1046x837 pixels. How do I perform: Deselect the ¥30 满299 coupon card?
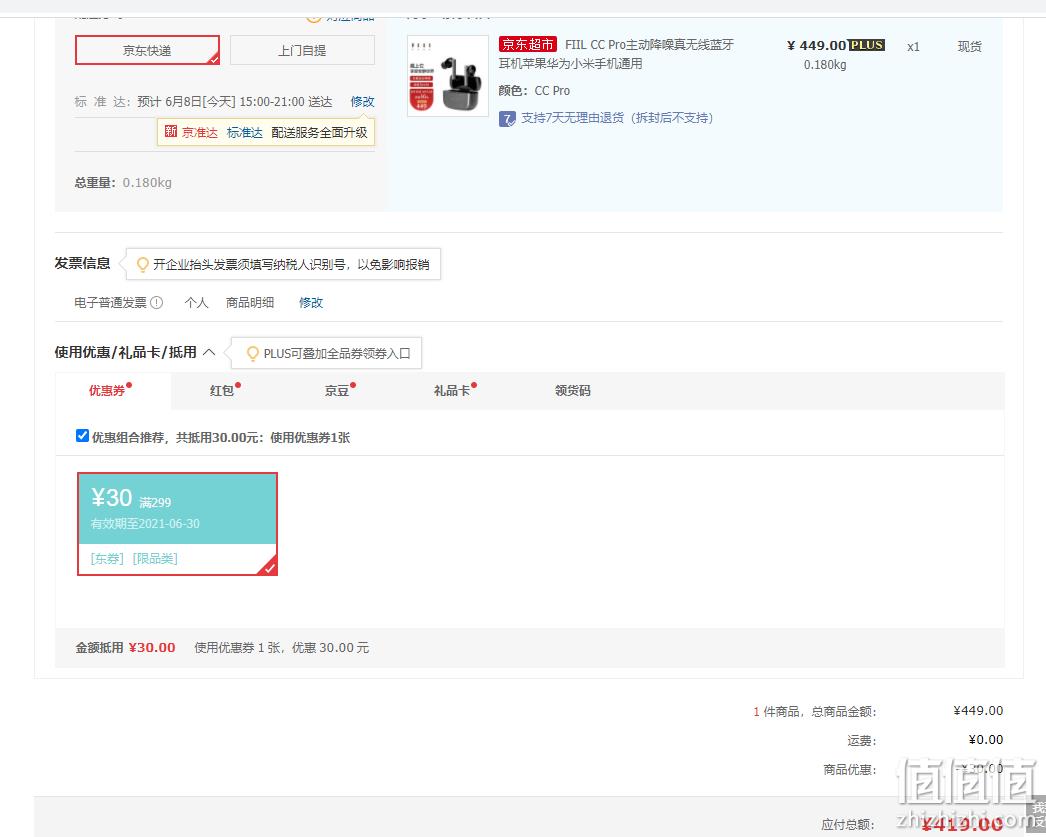pos(177,524)
